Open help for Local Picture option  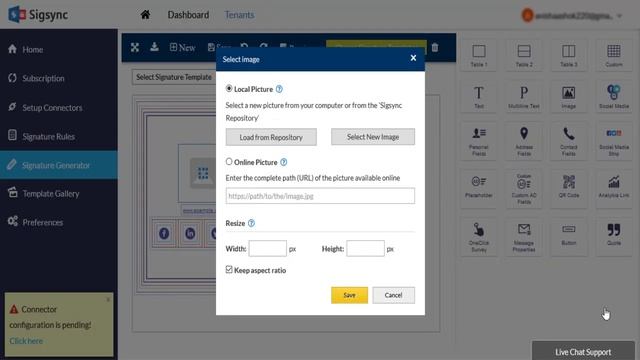click(279, 89)
